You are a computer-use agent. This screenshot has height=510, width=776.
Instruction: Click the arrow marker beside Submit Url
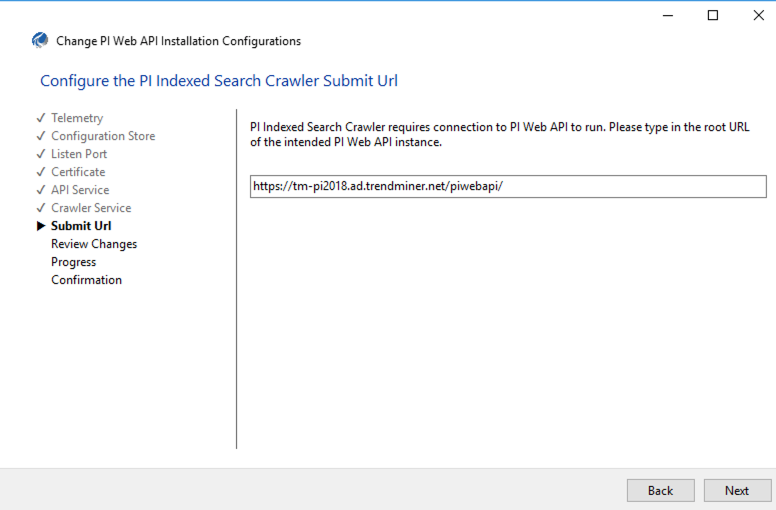[41, 226]
